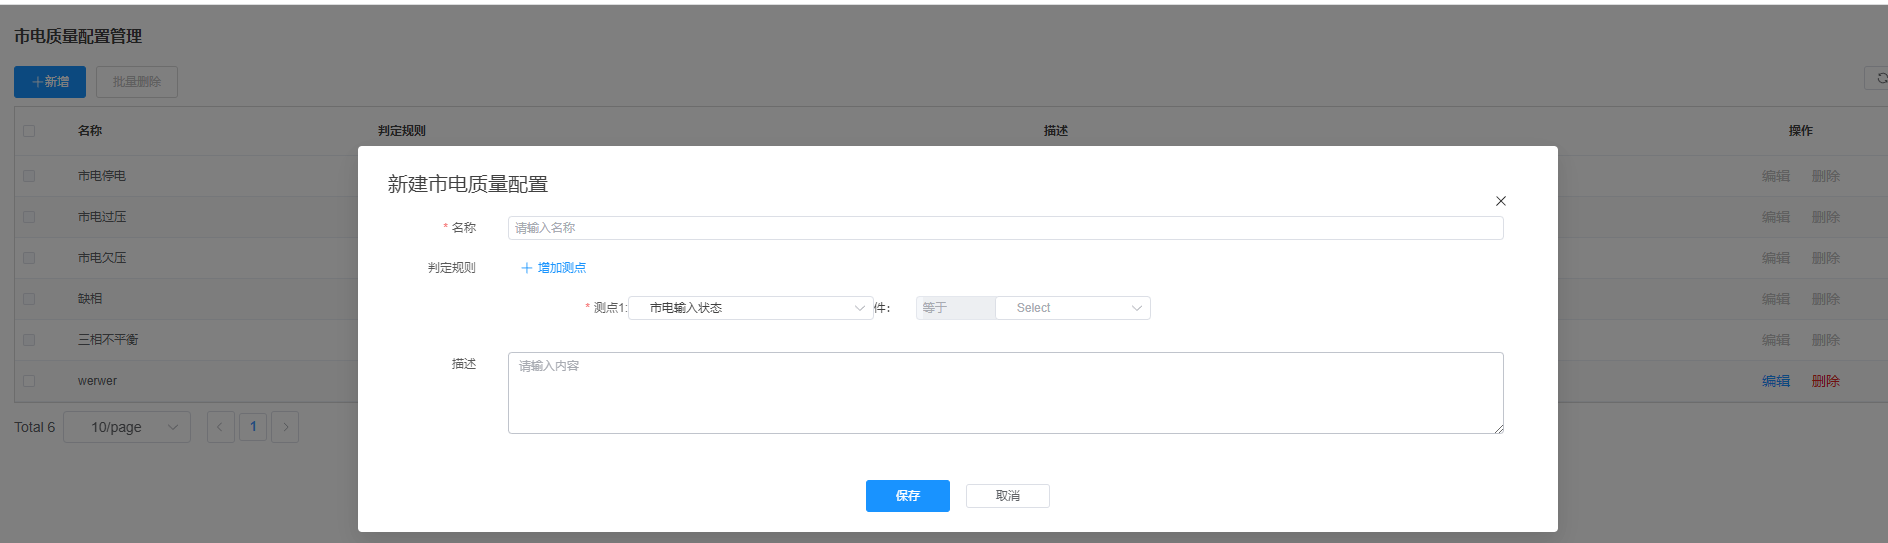Check the 缺相 row checkbox
Screen dimensions: 1888x543
point(29,299)
